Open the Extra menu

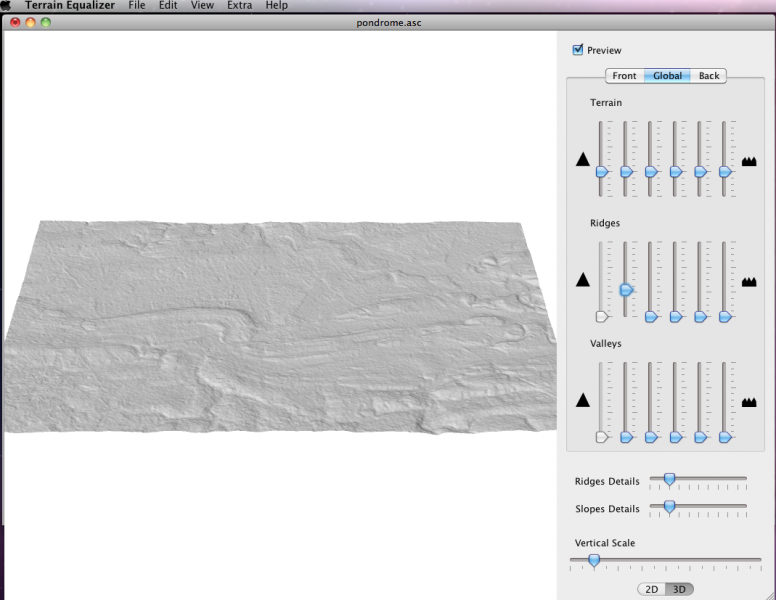click(x=239, y=6)
